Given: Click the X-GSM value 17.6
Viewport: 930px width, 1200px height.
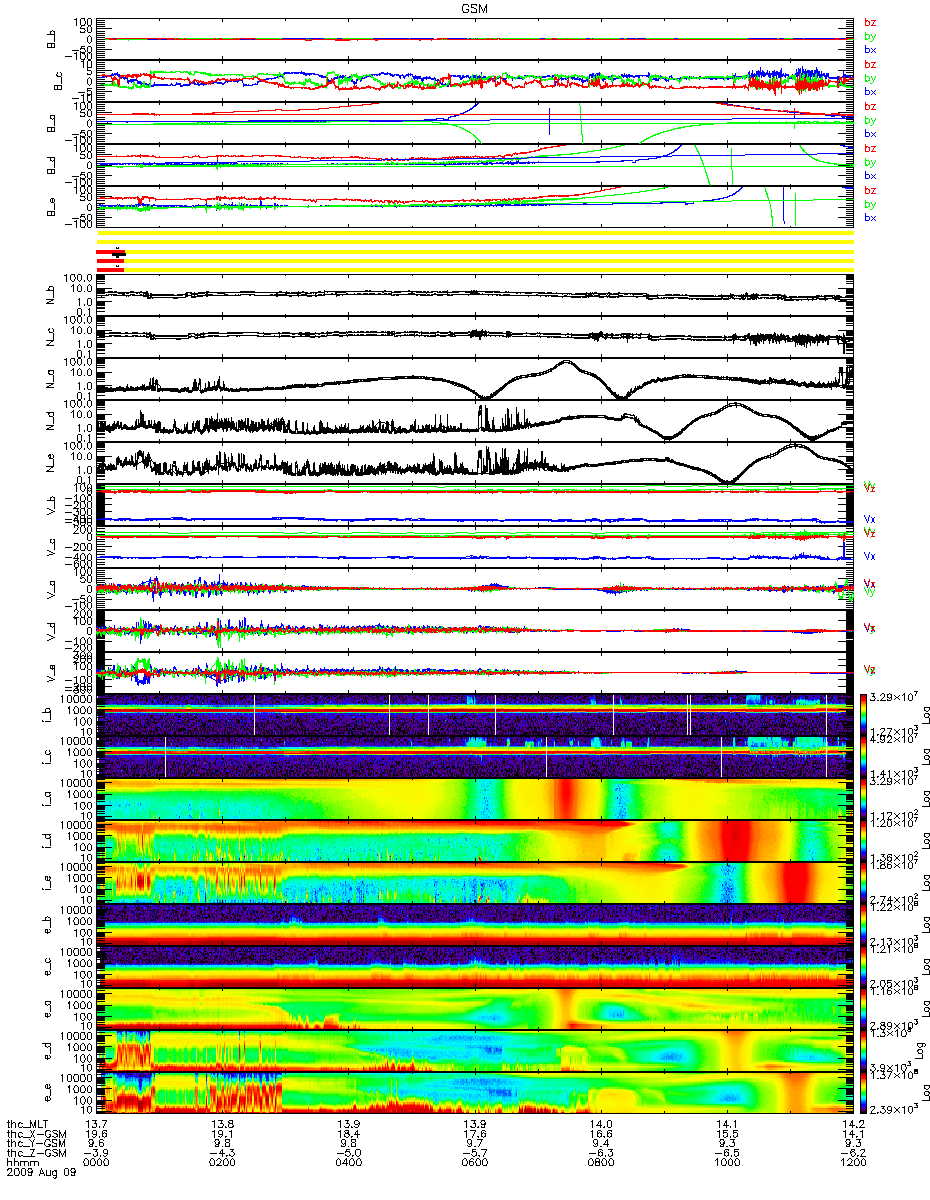Looking at the screenshot, I should (x=475, y=1134).
